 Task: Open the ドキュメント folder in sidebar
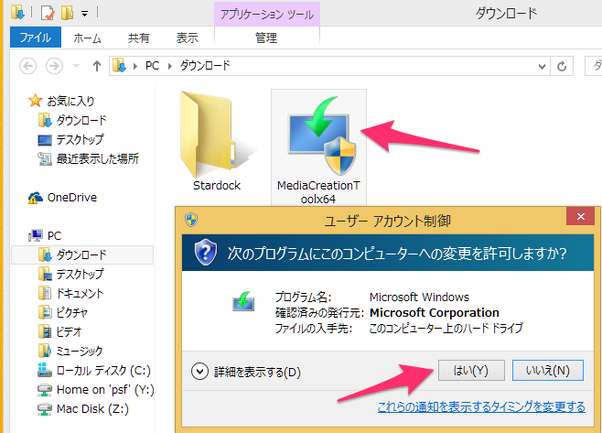pyautogui.click(x=71, y=293)
